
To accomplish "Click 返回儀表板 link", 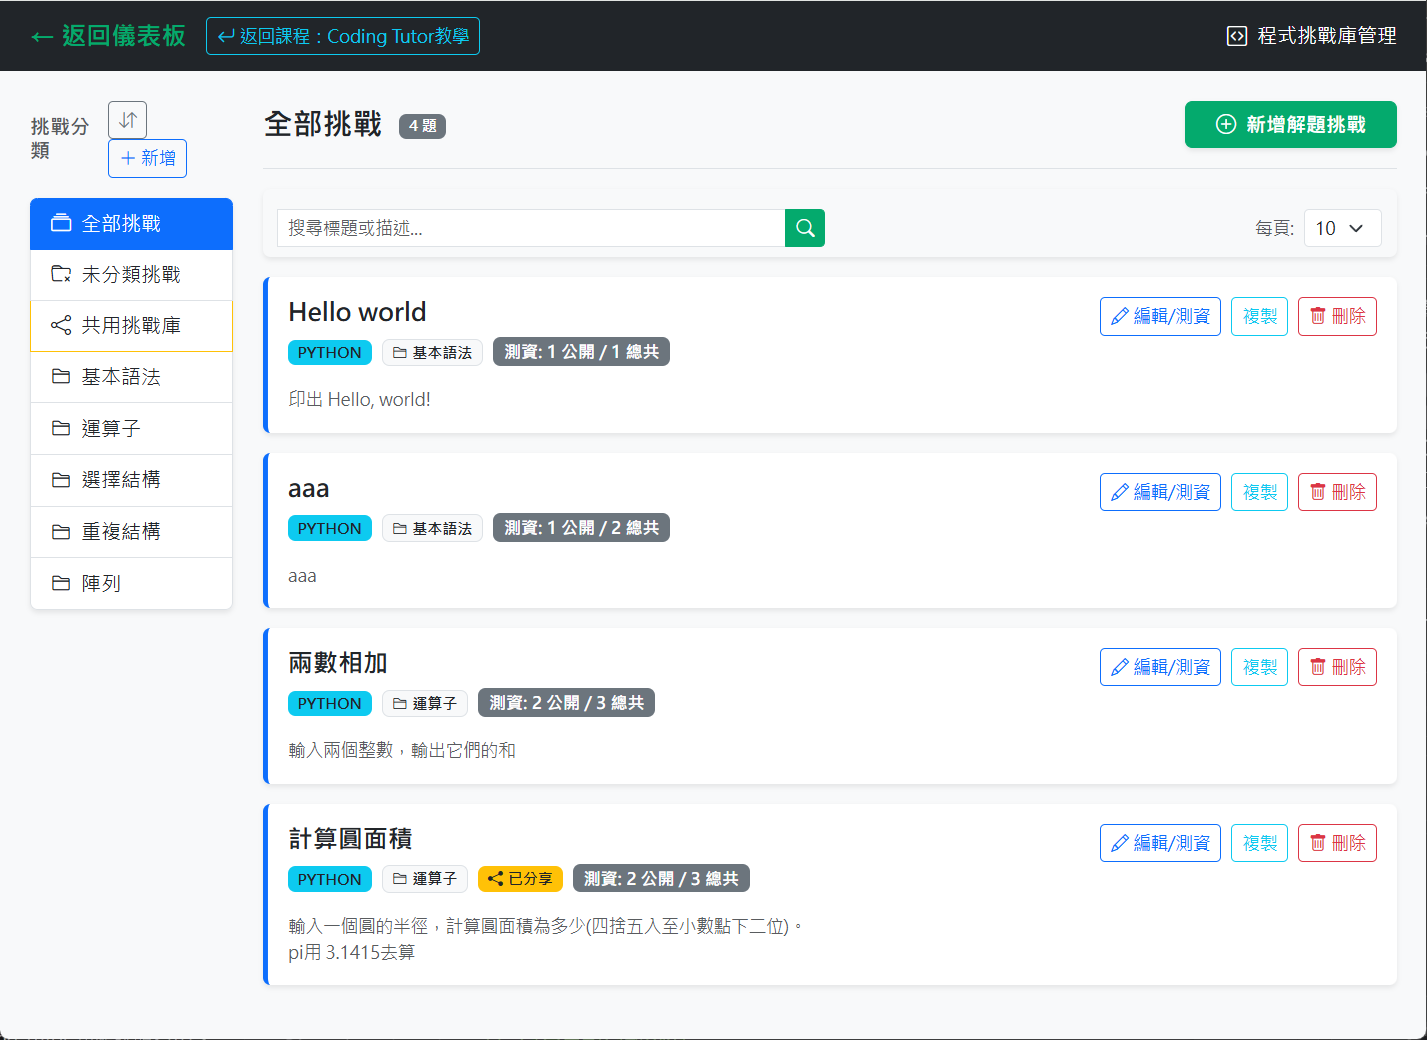I will [x=108, y=36].
